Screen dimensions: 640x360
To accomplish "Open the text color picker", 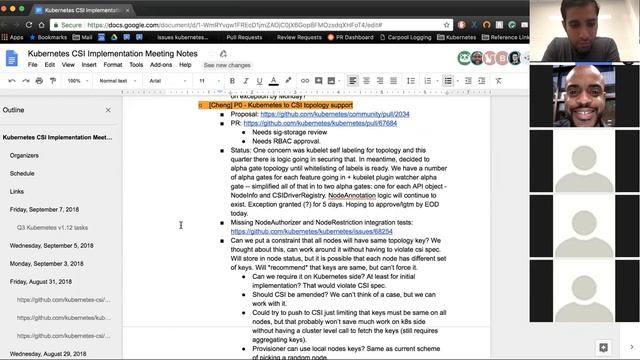I will (274, 81).
